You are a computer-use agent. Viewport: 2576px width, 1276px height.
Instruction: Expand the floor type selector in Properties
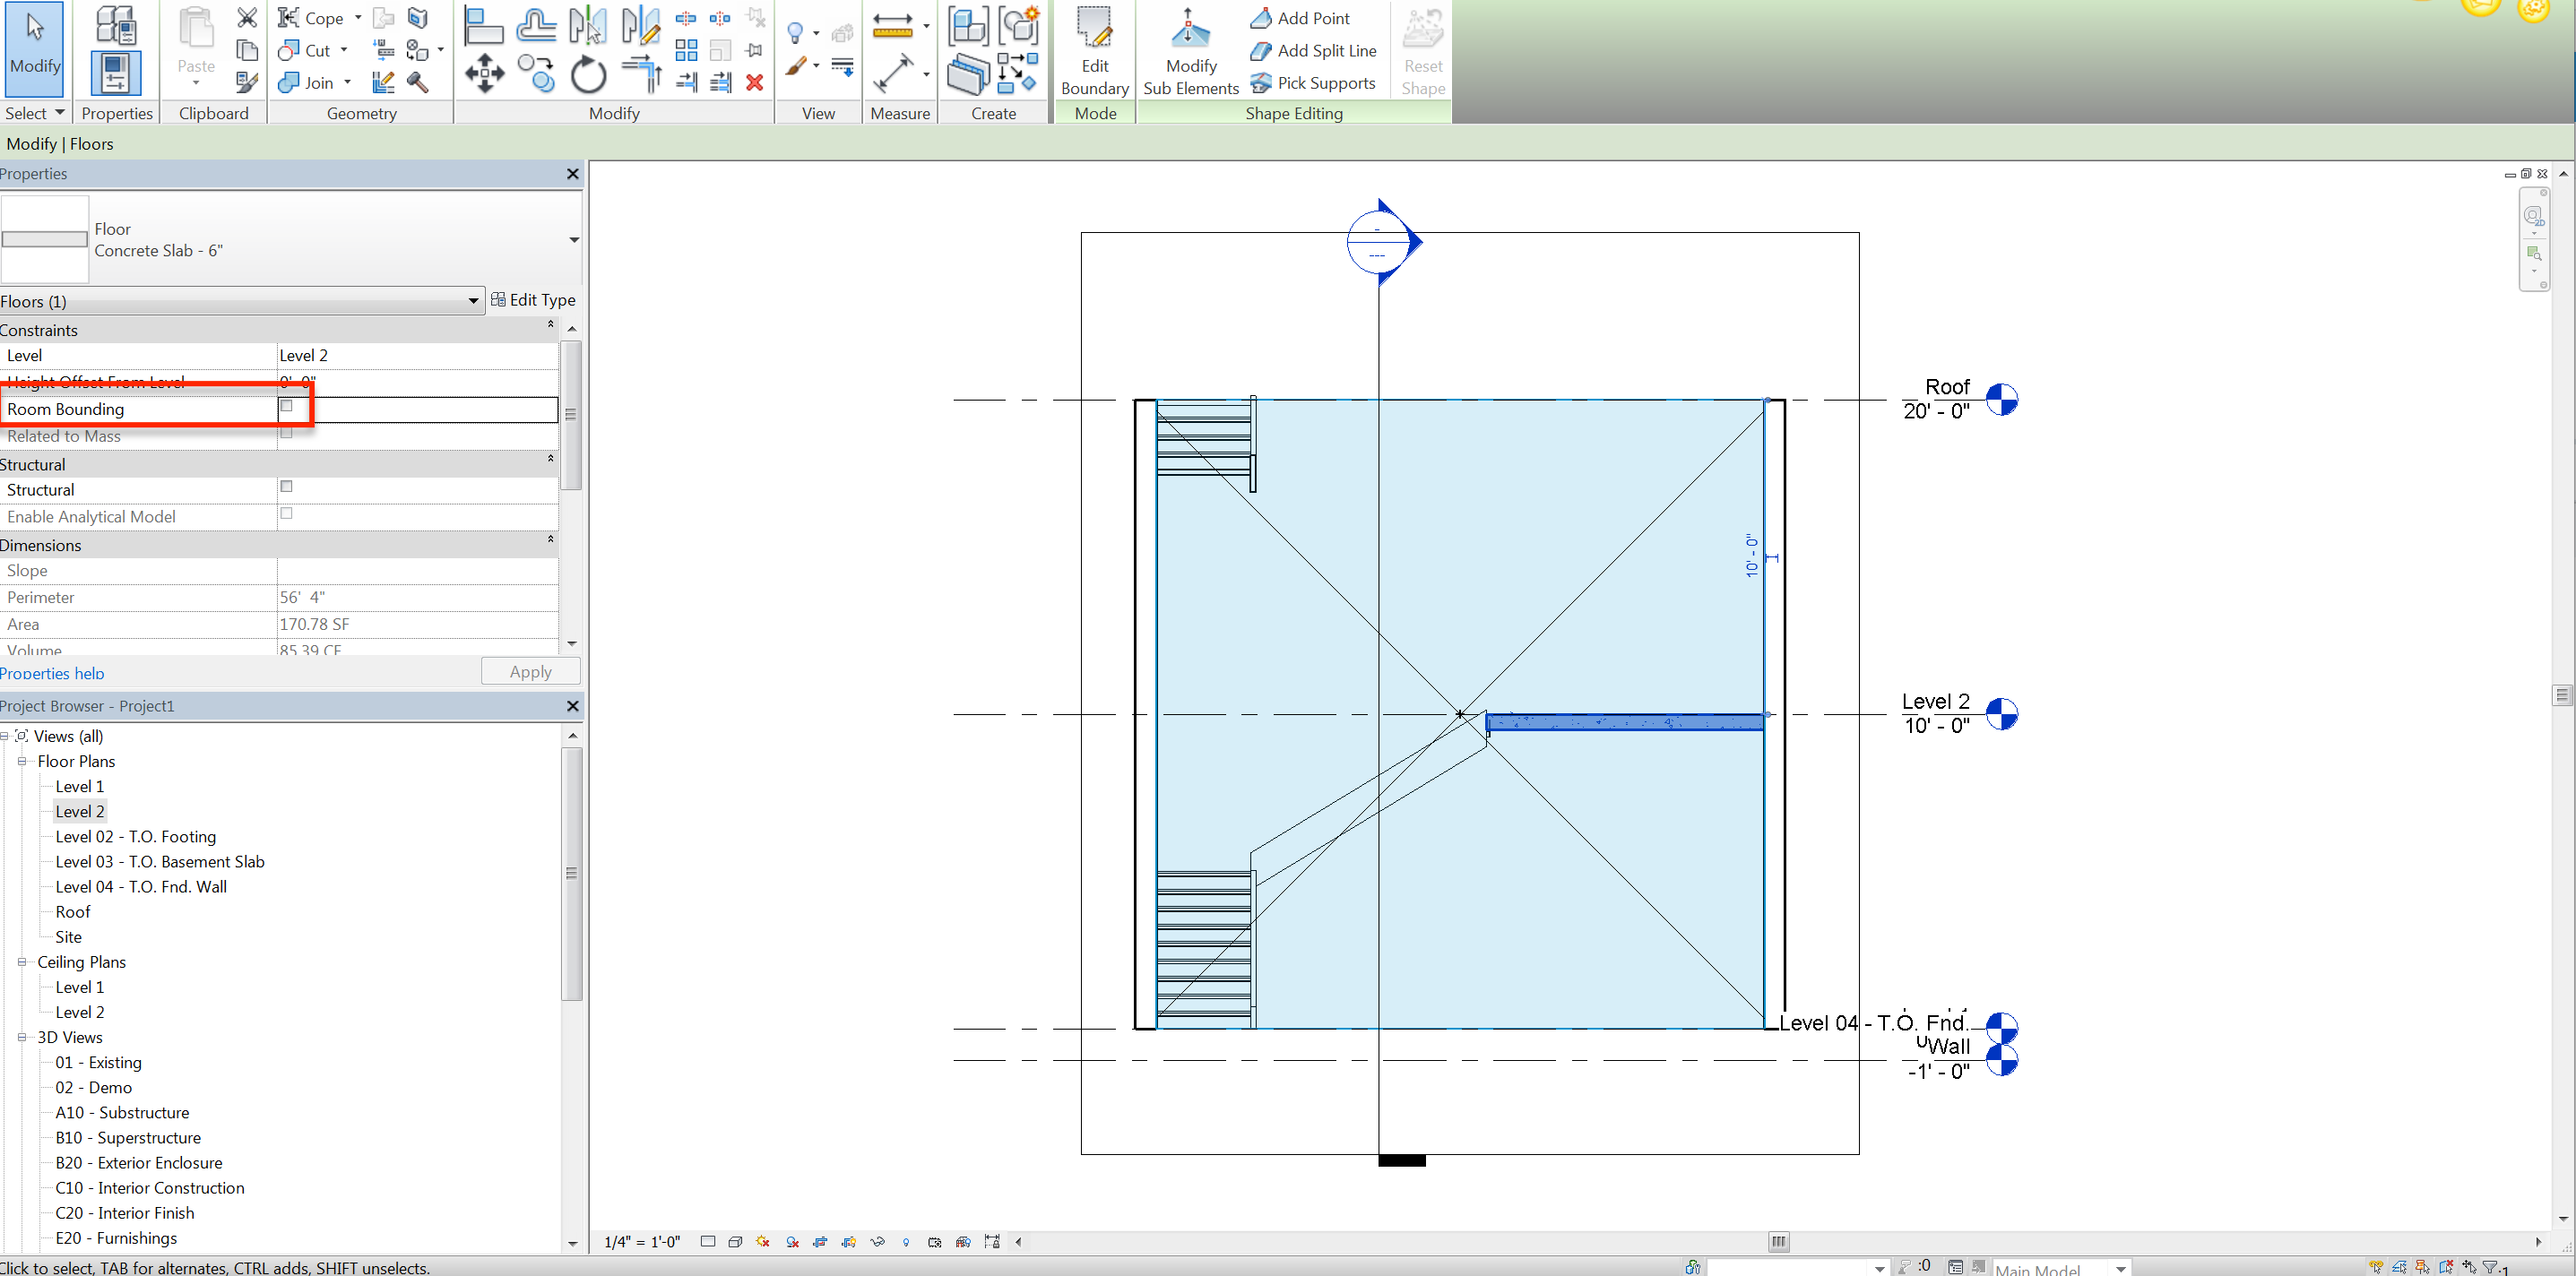[574, 240]
